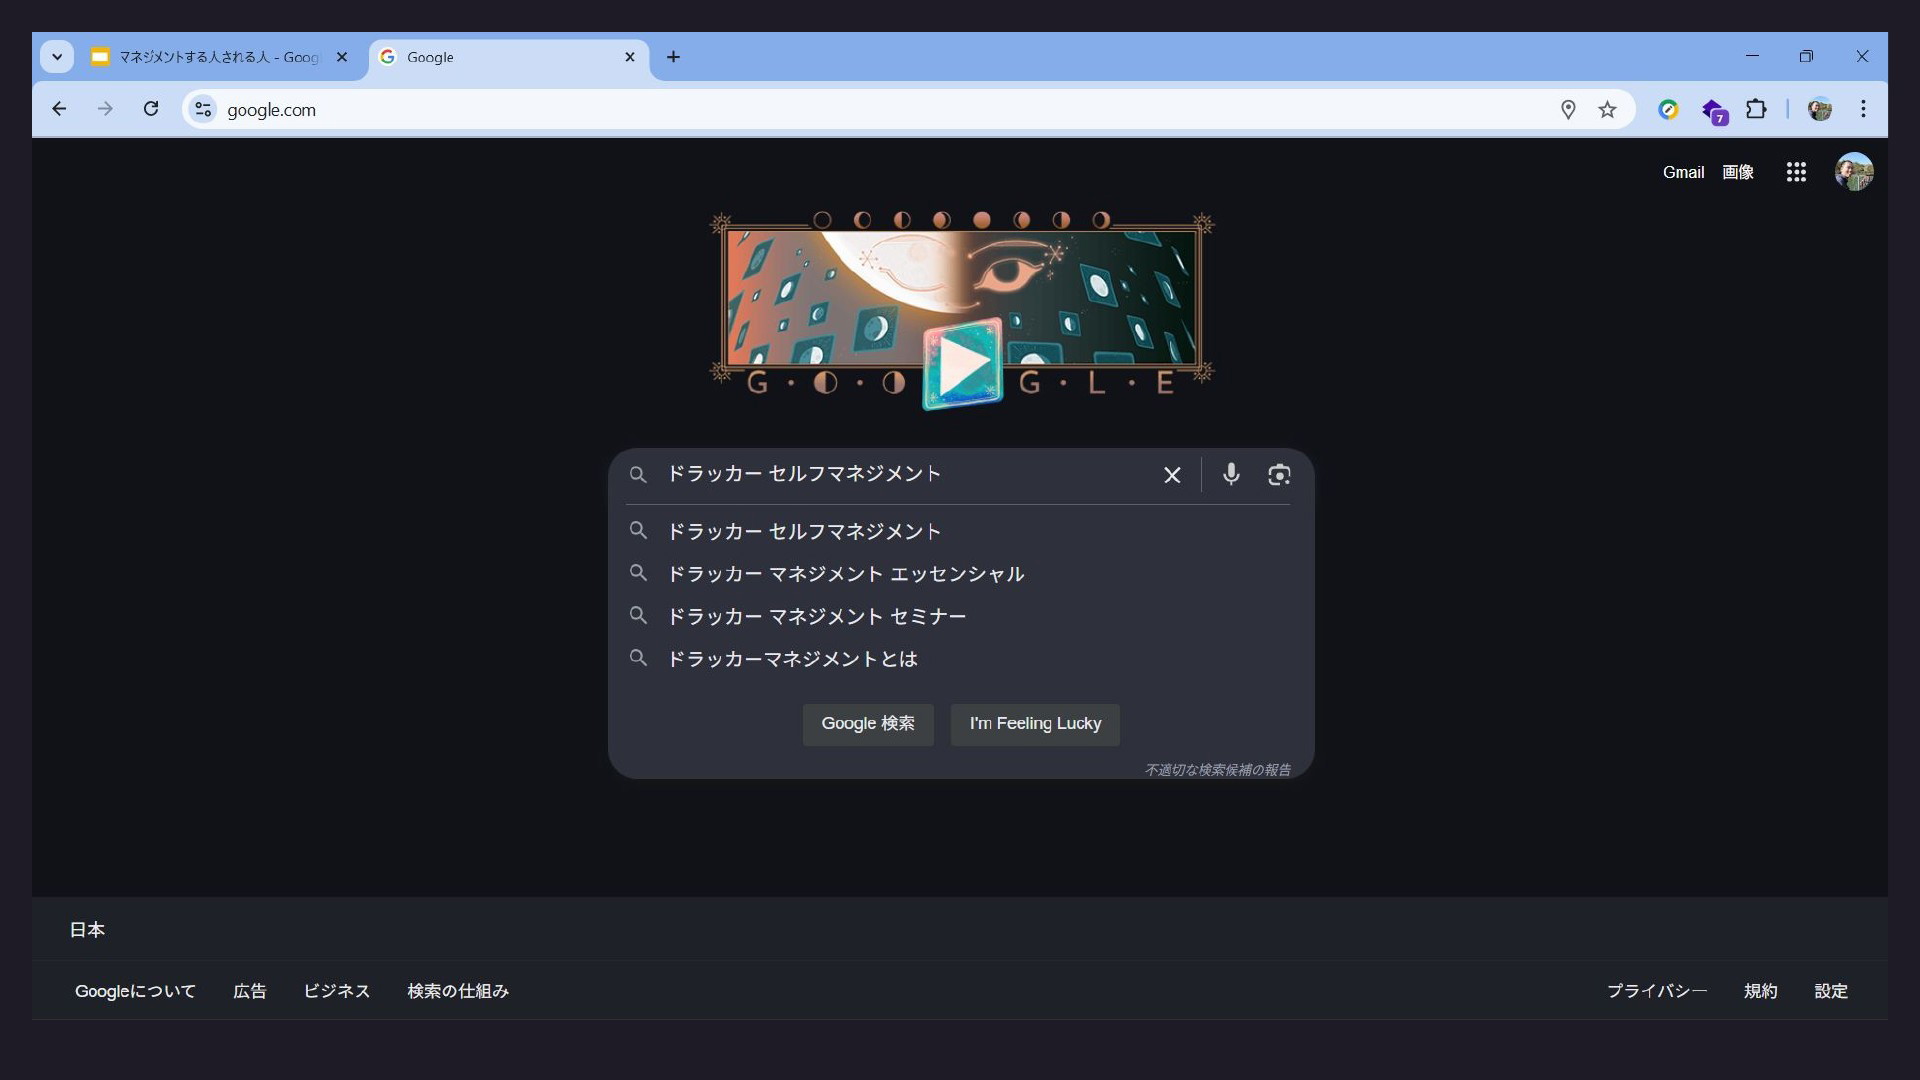The image size is (1920, 1080).
Task: Clear the search query with X
Action: coord(1172,475)
